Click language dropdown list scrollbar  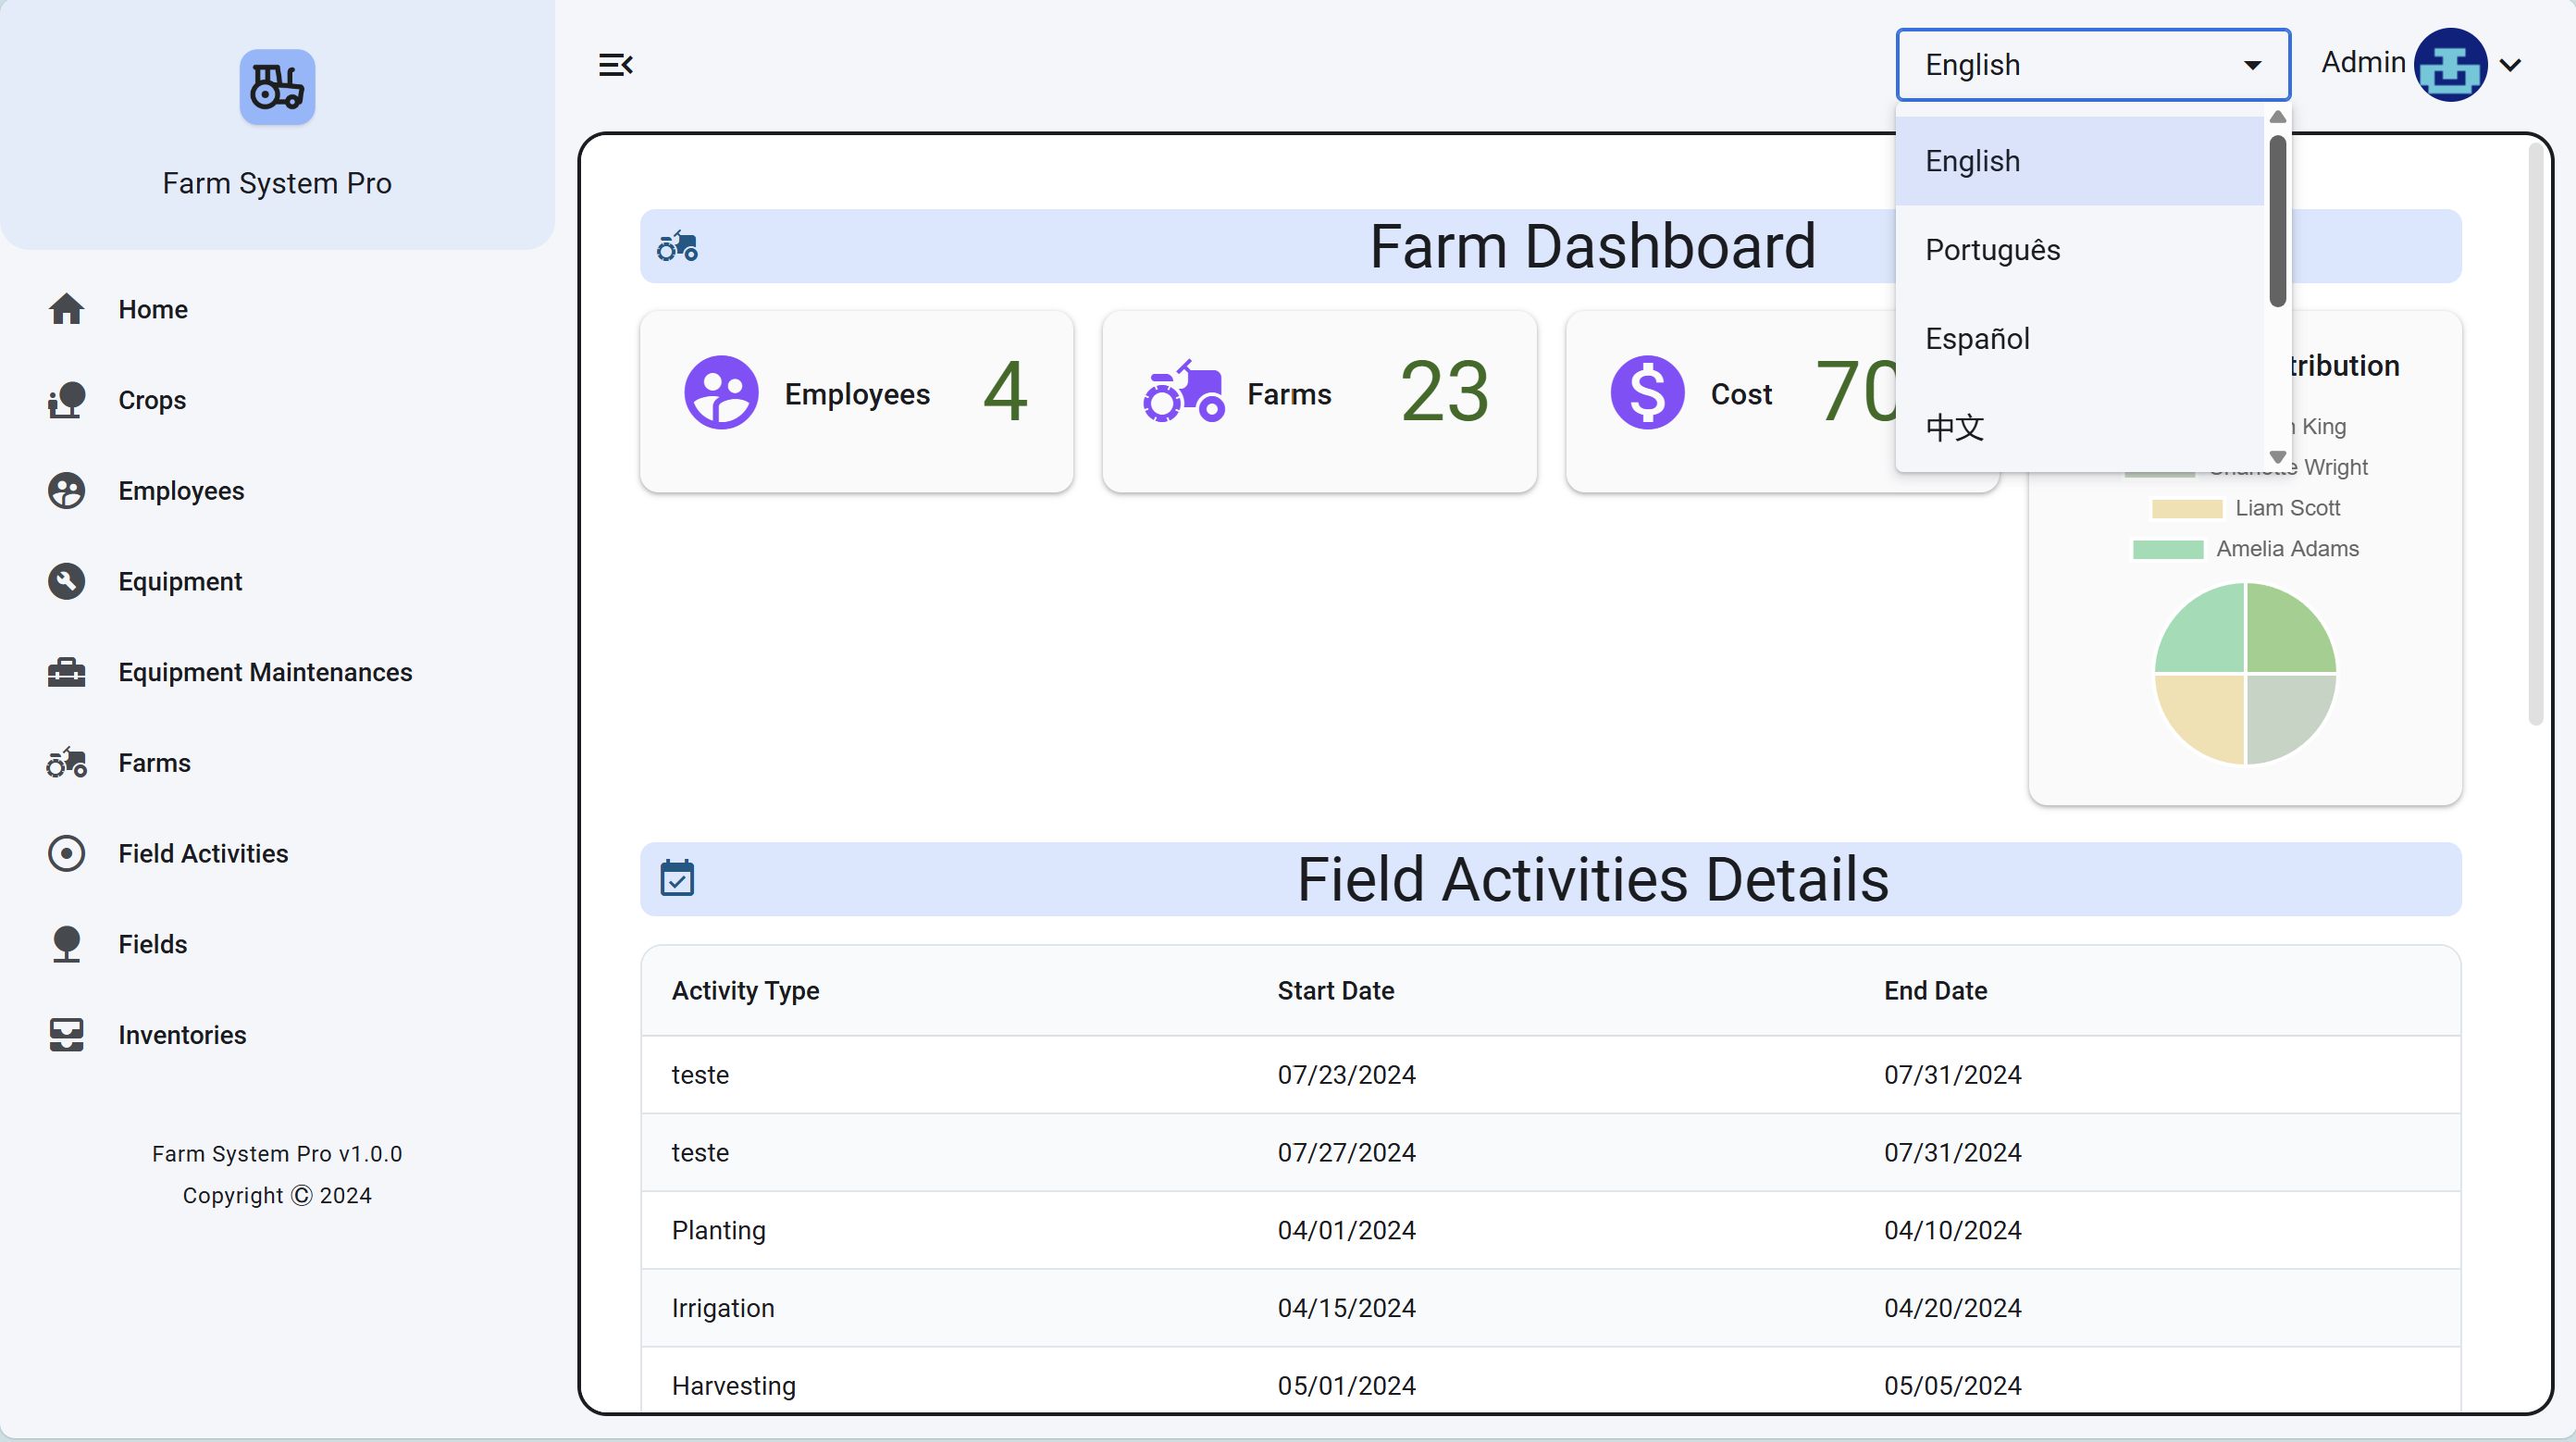tap(2277, 220)
